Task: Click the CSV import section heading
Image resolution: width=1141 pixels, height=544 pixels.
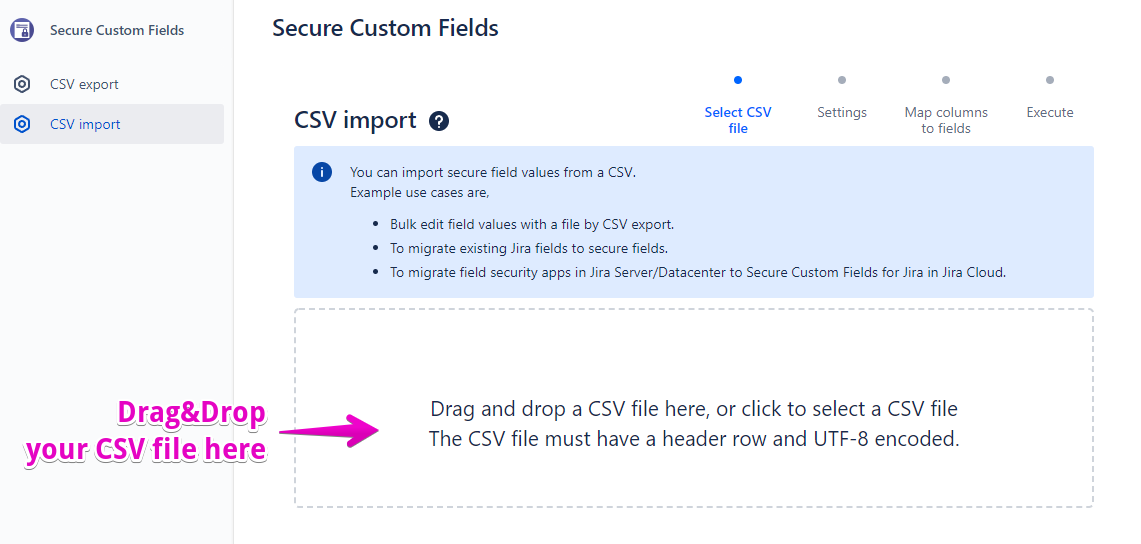Action: 355,120
